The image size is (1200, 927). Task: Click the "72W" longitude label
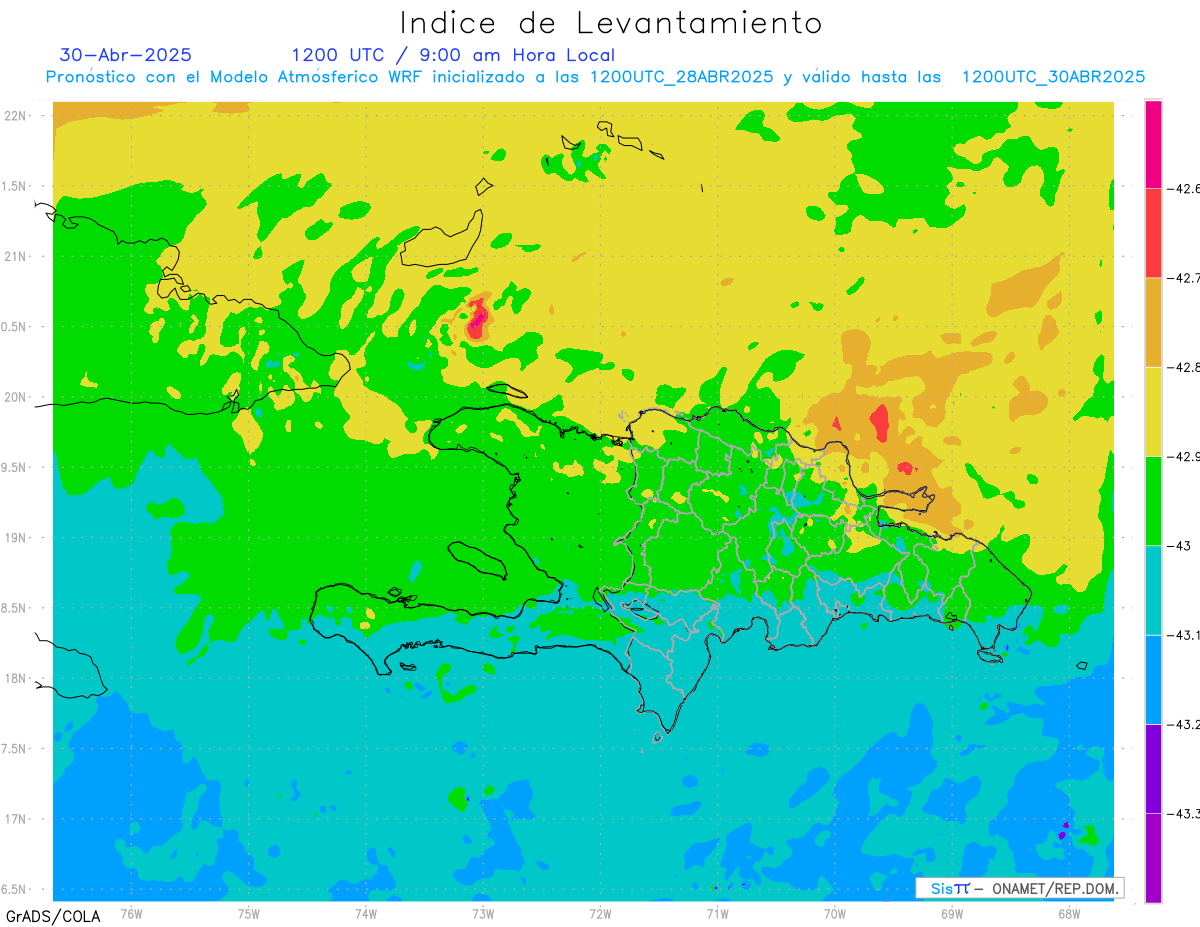tap(600, 914)
